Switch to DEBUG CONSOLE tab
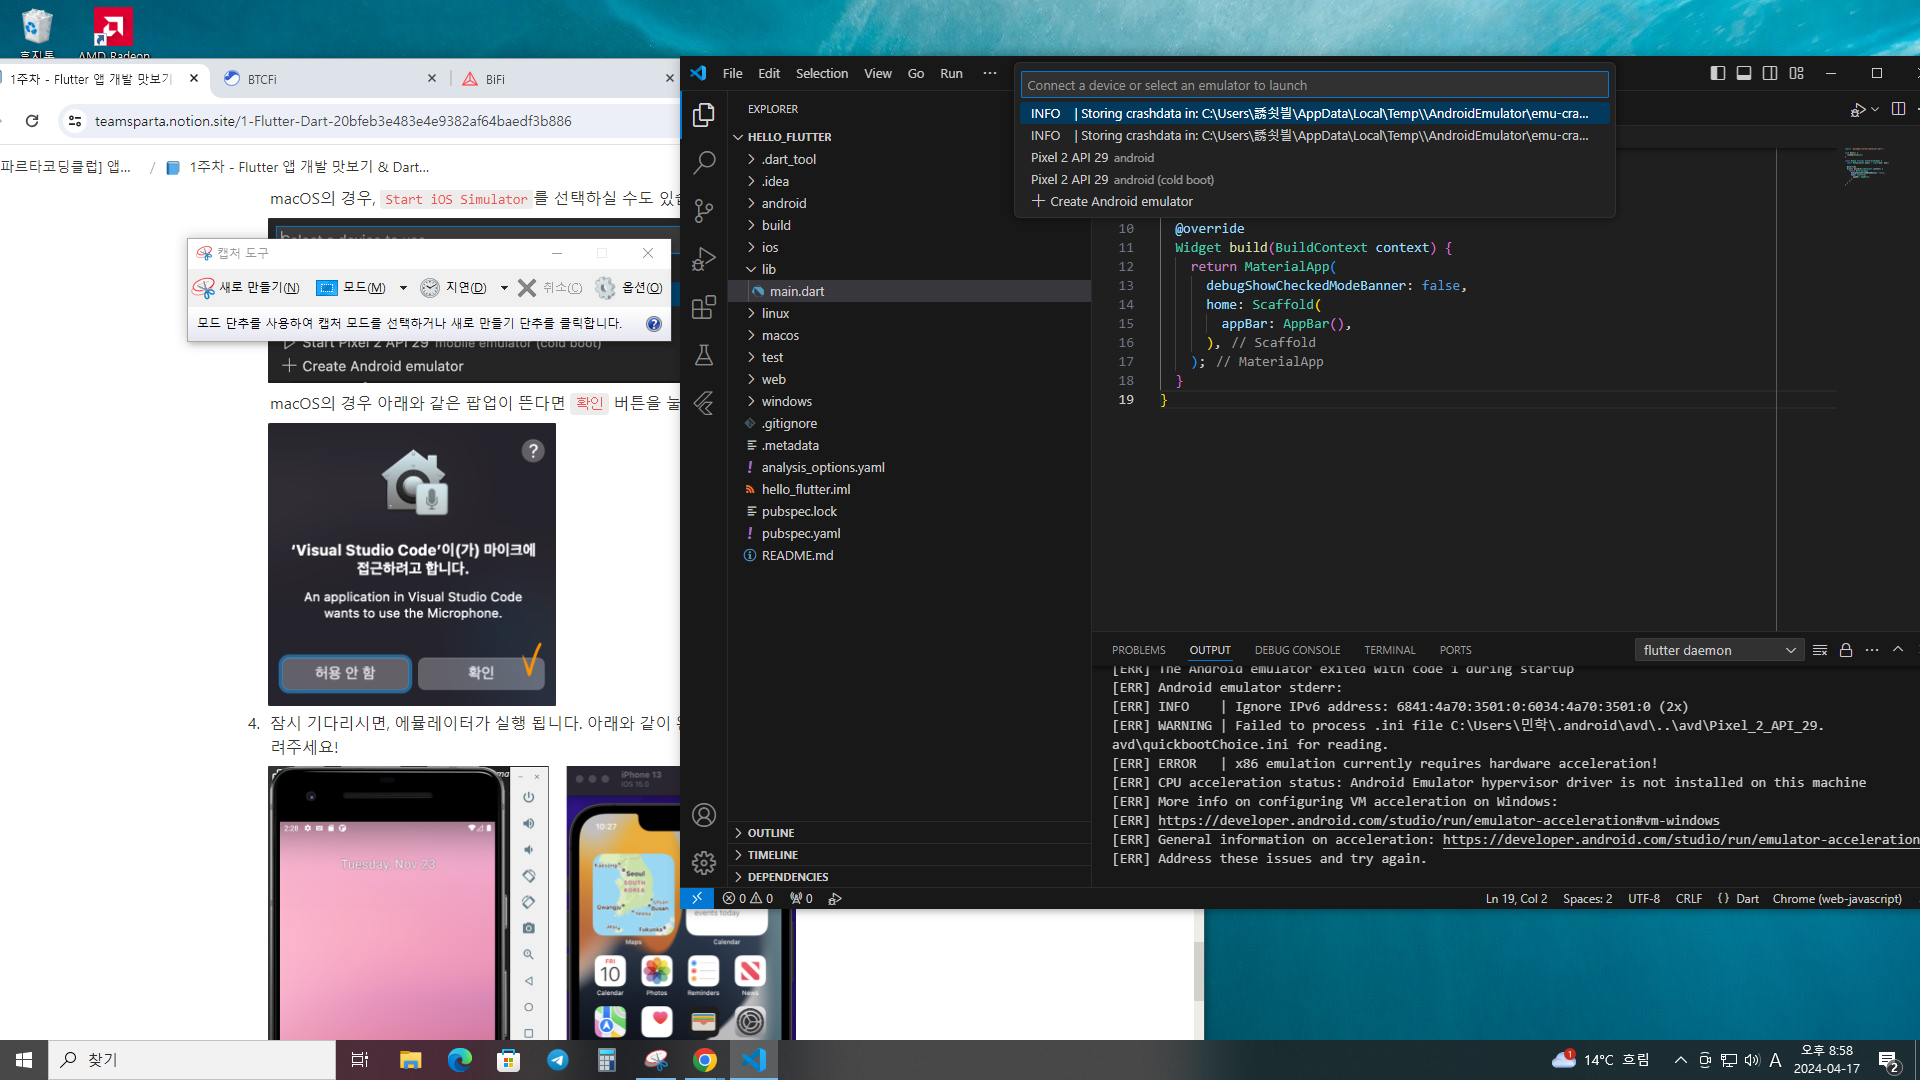The height and width of the screenshot is (1080, 1920). pos(1297,650)
